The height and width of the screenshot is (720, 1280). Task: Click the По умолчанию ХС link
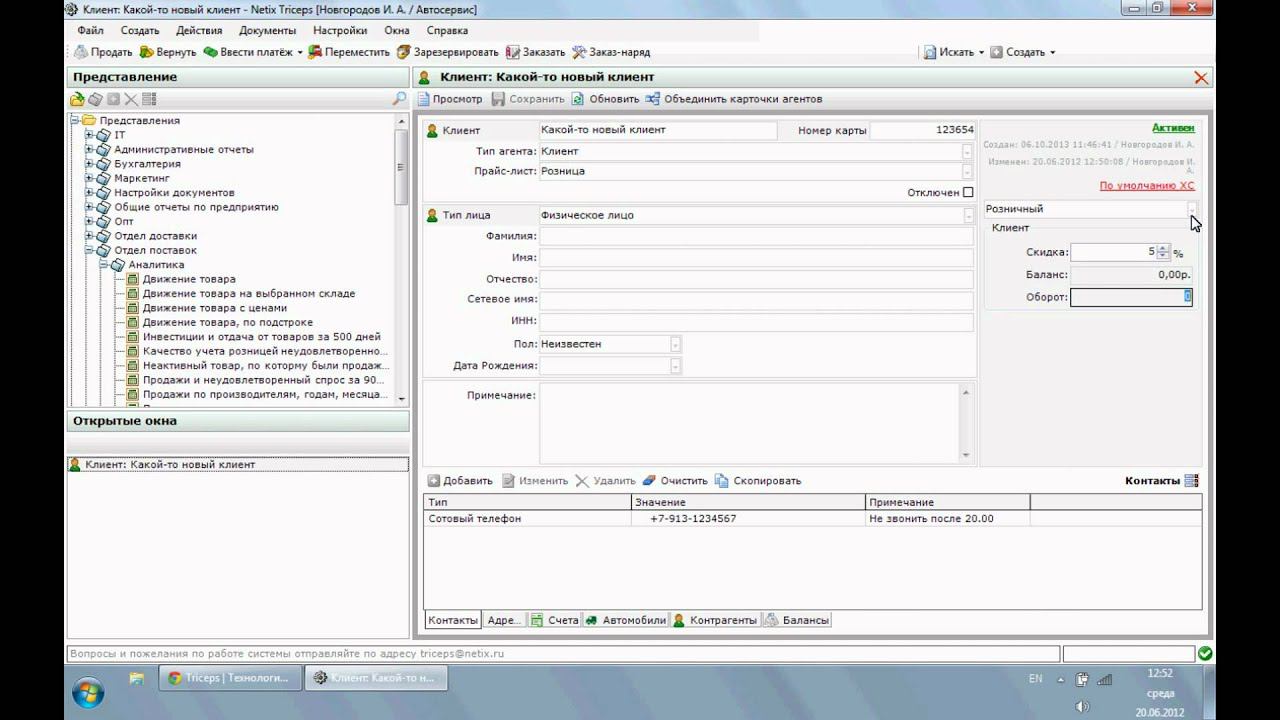1147,186
